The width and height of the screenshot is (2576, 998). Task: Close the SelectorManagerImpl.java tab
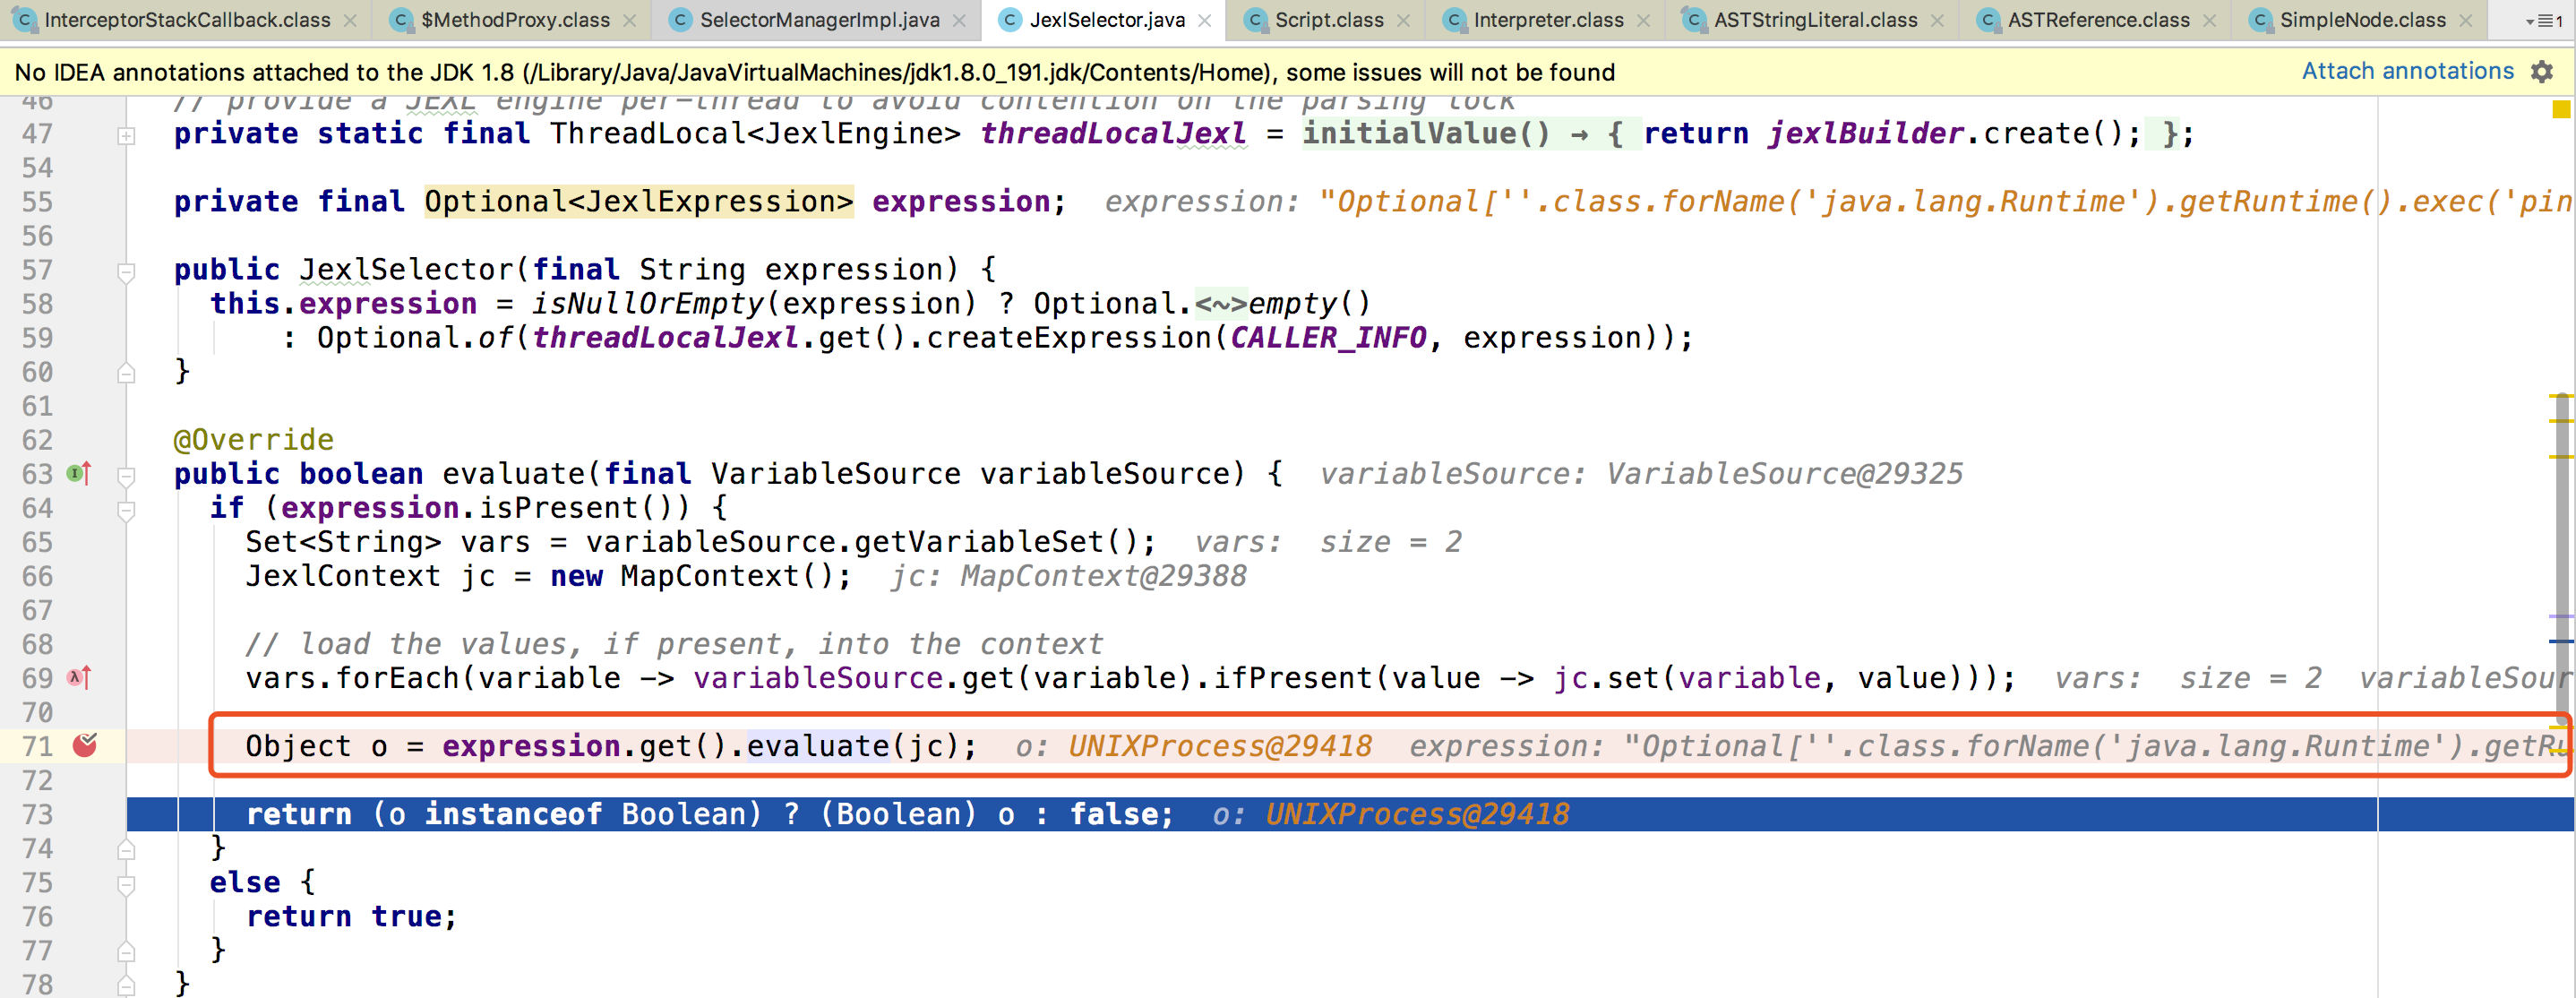[959, 21]
